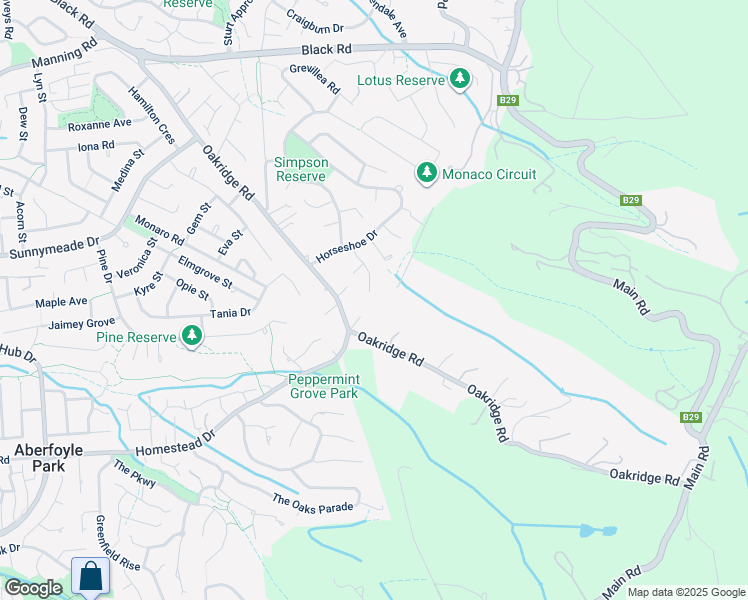Click the Lotus Reserve park pin icon
The width and height of the screenshot is (748, 600).
(x=460, y=79)
